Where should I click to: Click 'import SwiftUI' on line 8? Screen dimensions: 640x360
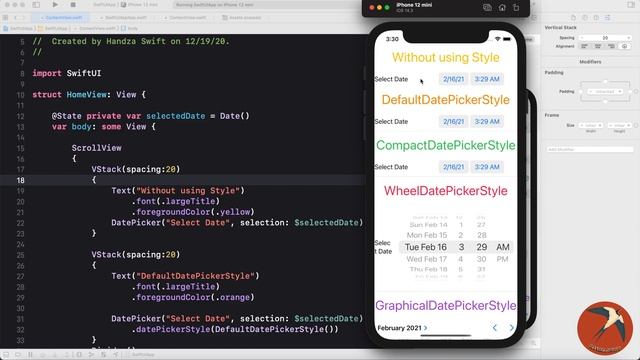point(67,73)
